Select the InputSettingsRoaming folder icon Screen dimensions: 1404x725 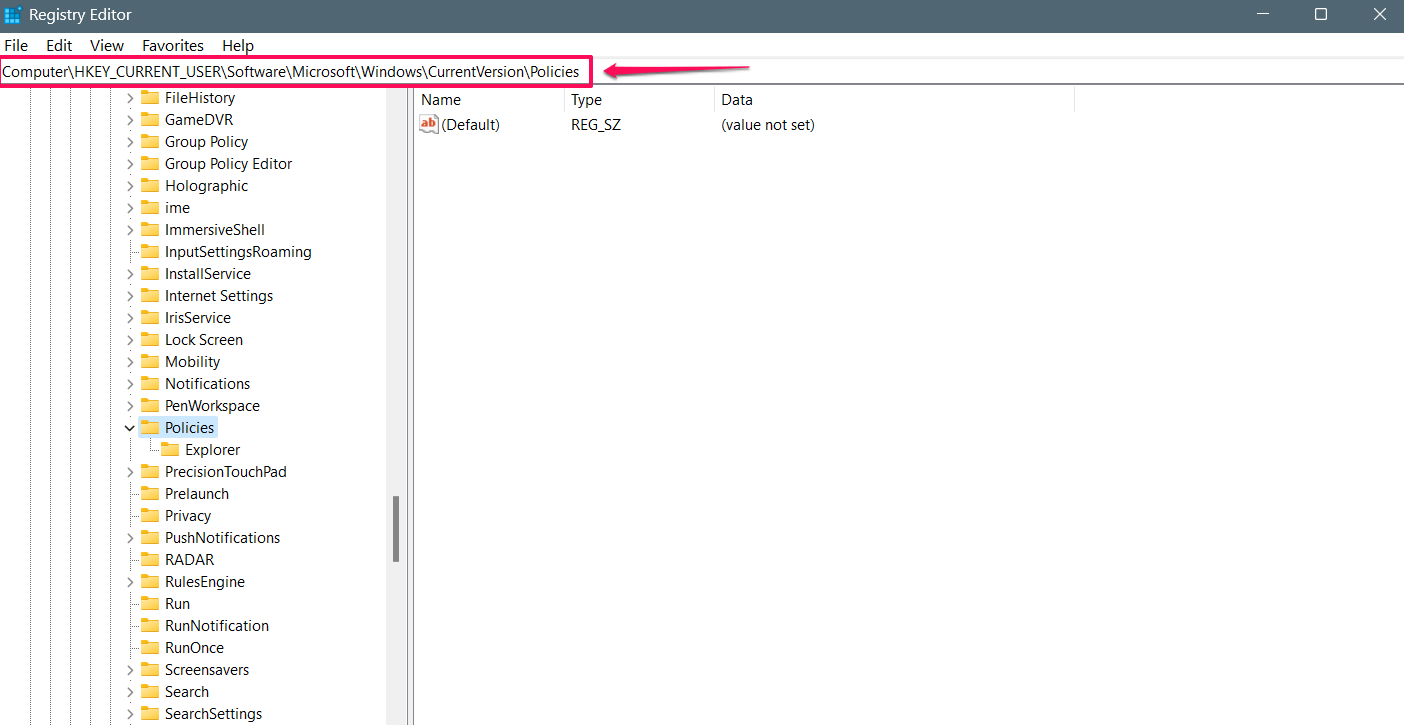click(x=150, y=251)
